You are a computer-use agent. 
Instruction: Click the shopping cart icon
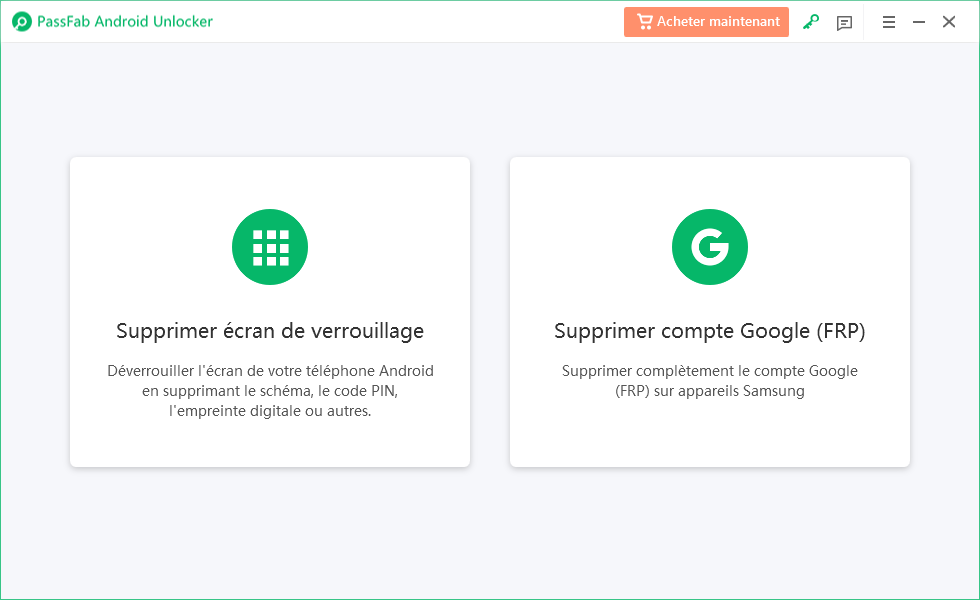644,21
